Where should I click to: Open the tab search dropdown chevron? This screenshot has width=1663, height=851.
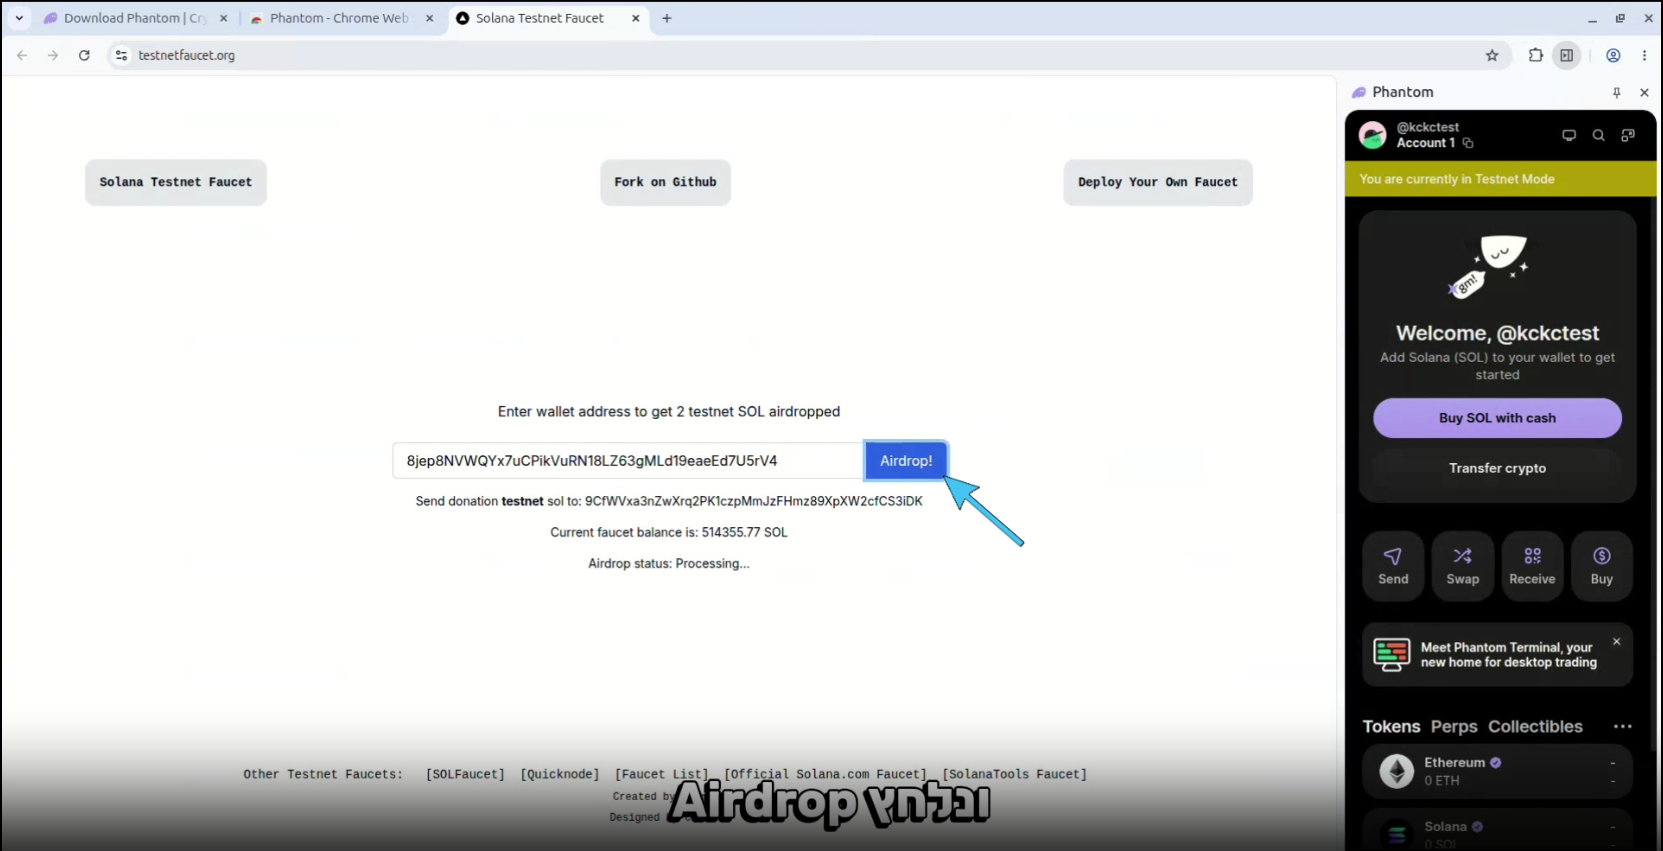coord(19,18)
